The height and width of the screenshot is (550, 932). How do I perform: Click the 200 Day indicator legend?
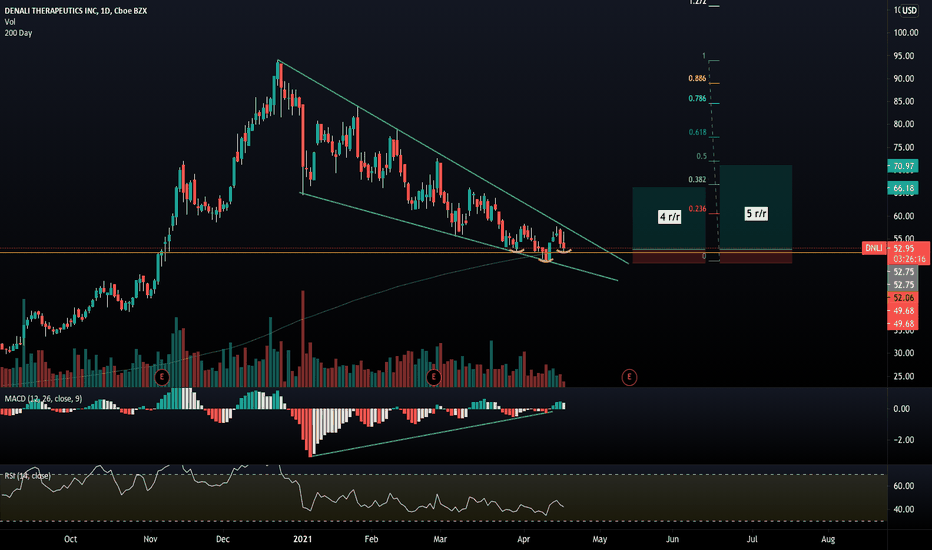18,33
